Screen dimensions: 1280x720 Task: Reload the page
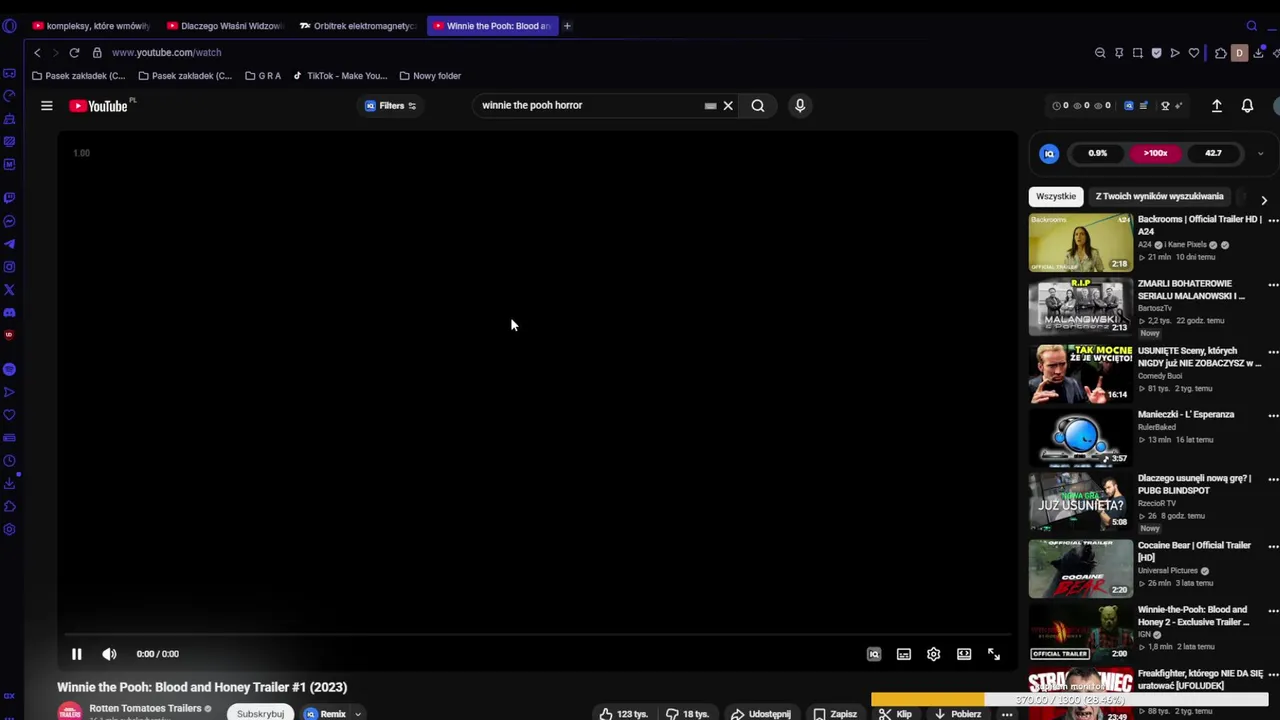click(x=74, y=53)
